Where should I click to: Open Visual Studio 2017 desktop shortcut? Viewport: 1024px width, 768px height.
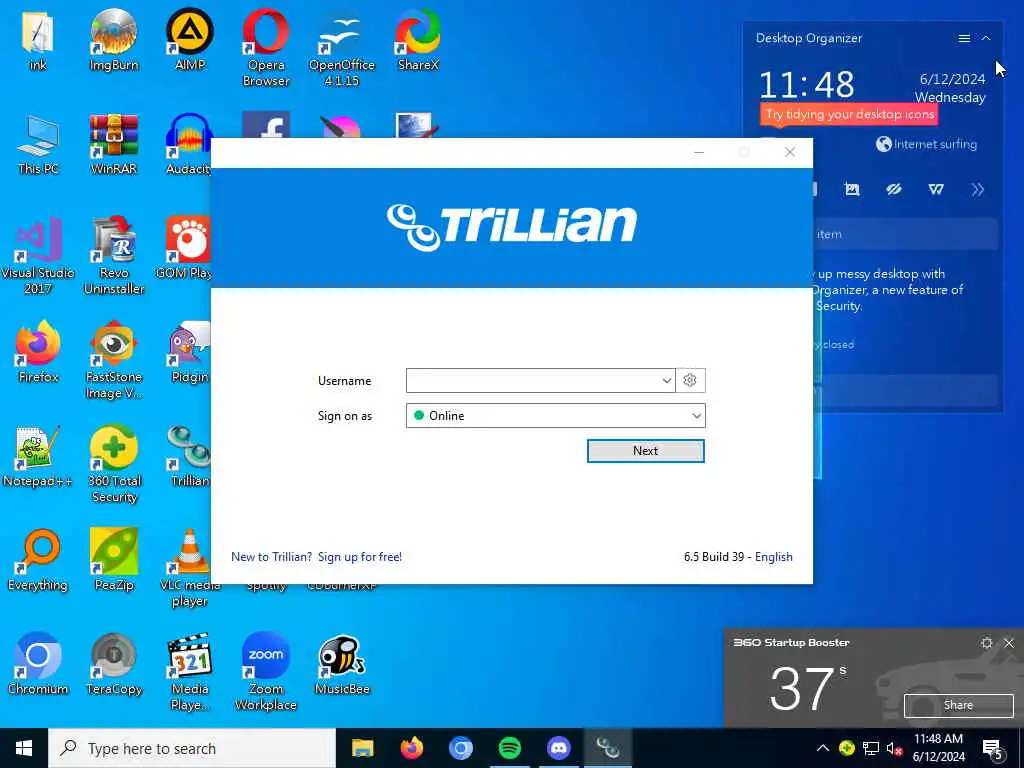tap(38, 256)
